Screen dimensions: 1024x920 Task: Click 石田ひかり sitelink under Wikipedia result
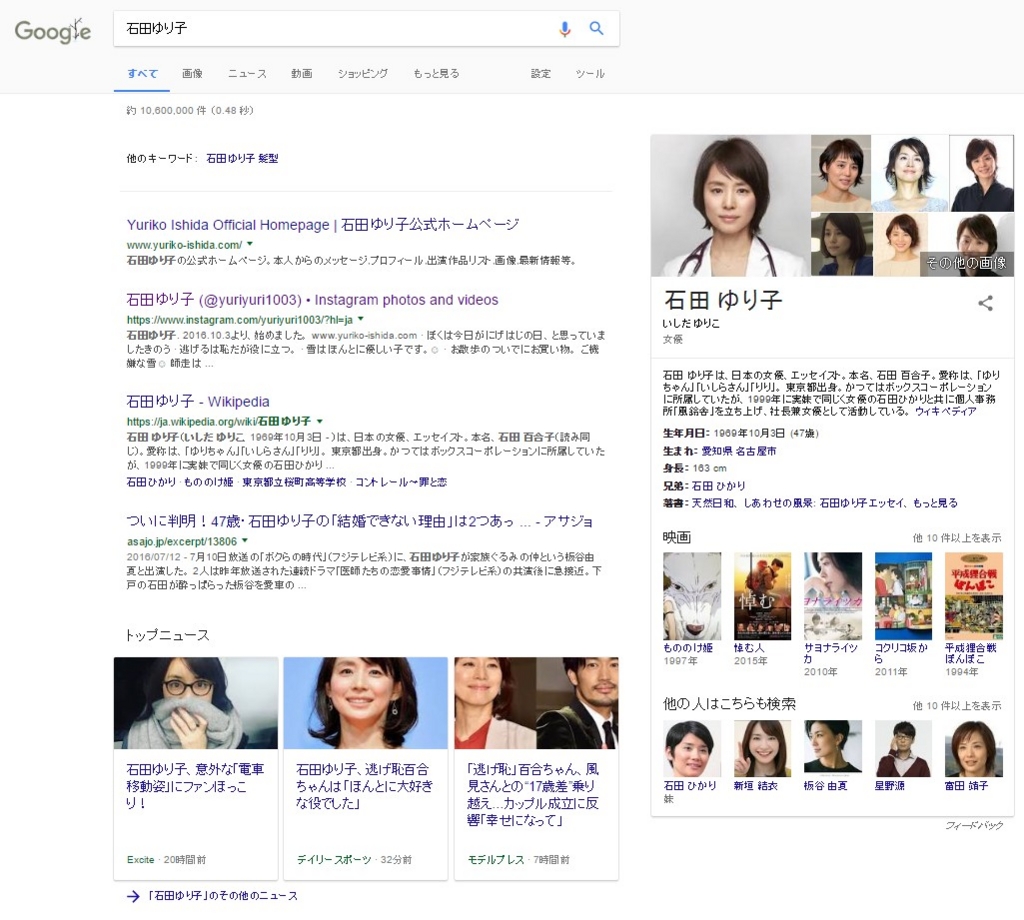pos(152,482)
